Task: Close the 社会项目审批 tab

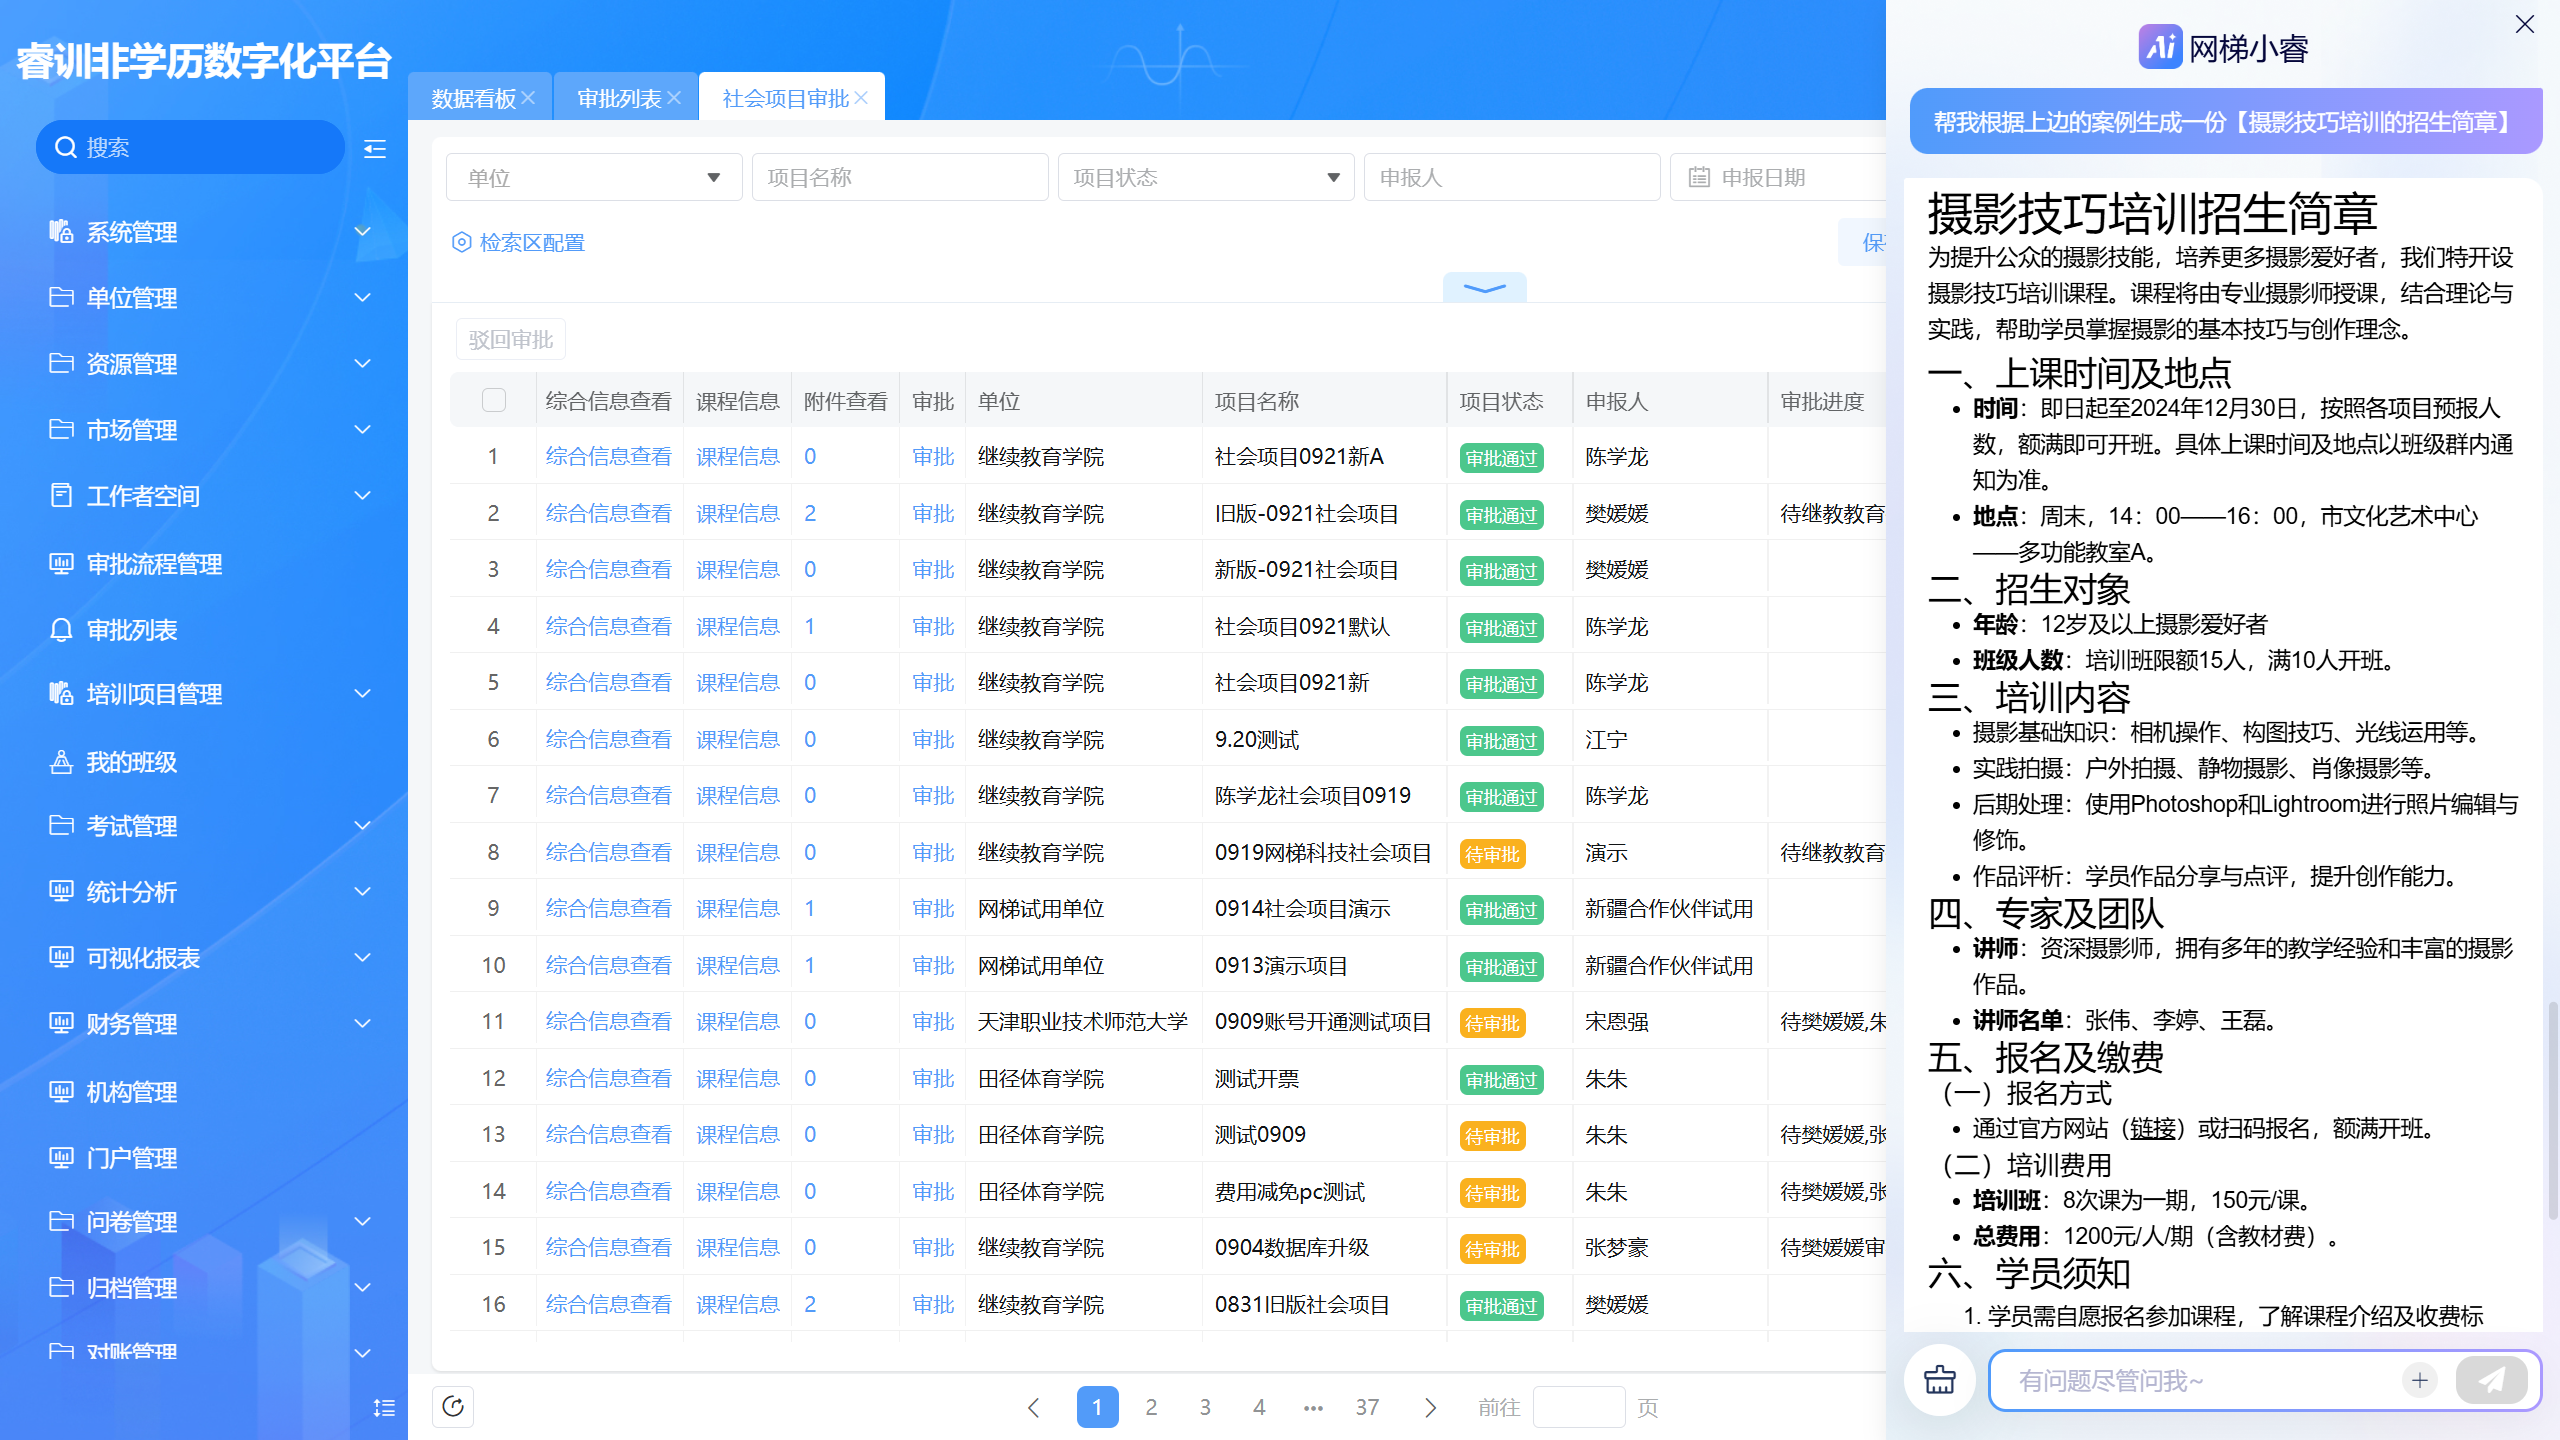Action: [861, 98]
